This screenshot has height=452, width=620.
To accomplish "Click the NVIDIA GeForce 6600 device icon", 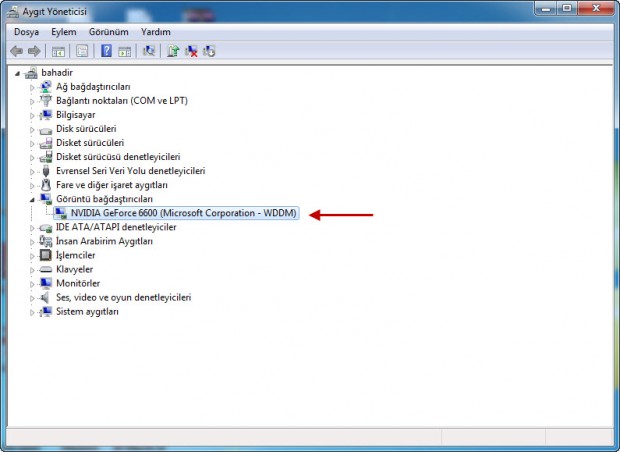I will click(60, 213).
